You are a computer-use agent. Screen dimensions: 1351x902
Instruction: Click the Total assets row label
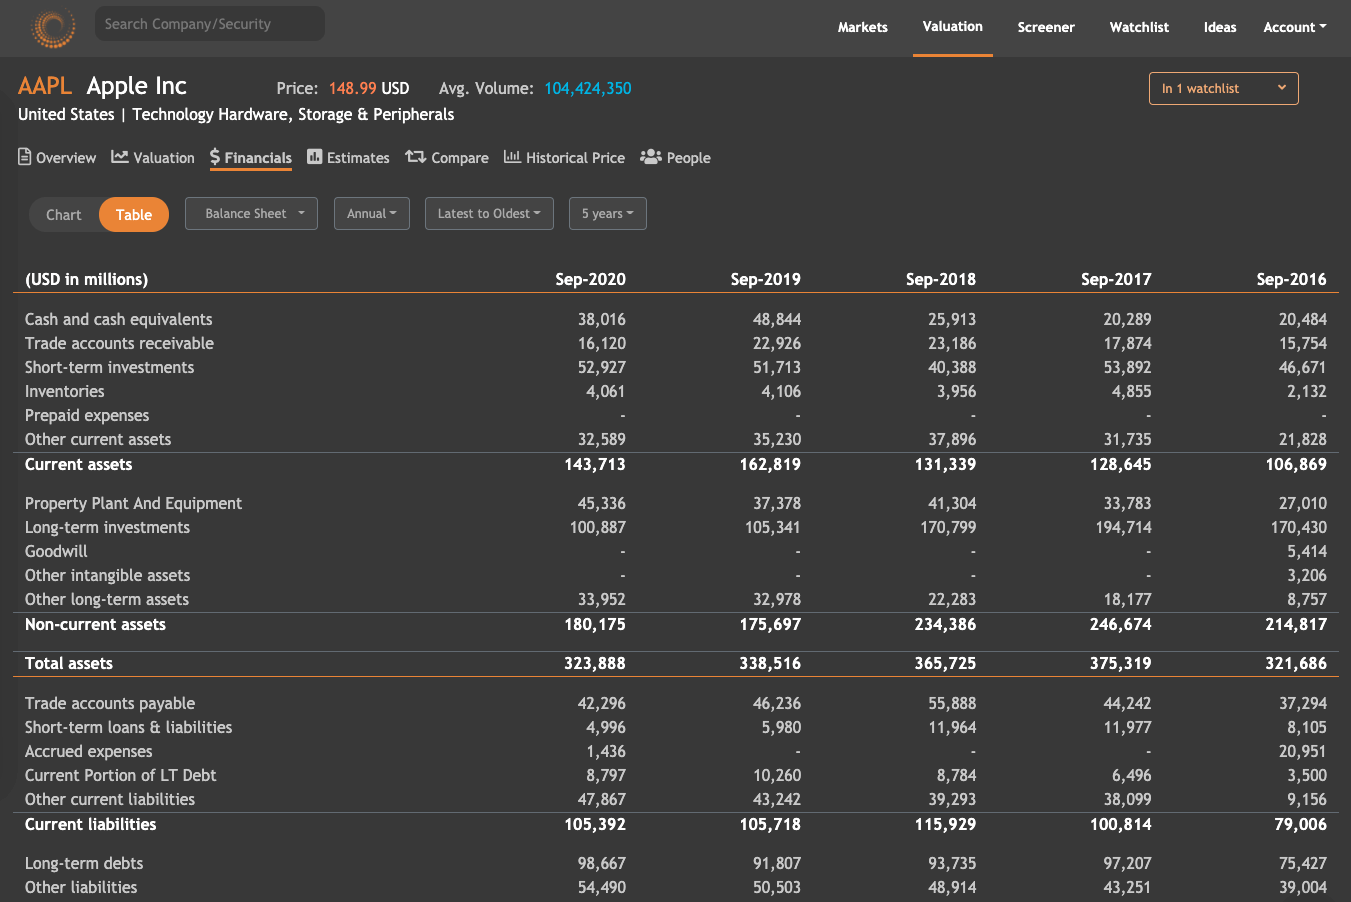click(69, 663)
